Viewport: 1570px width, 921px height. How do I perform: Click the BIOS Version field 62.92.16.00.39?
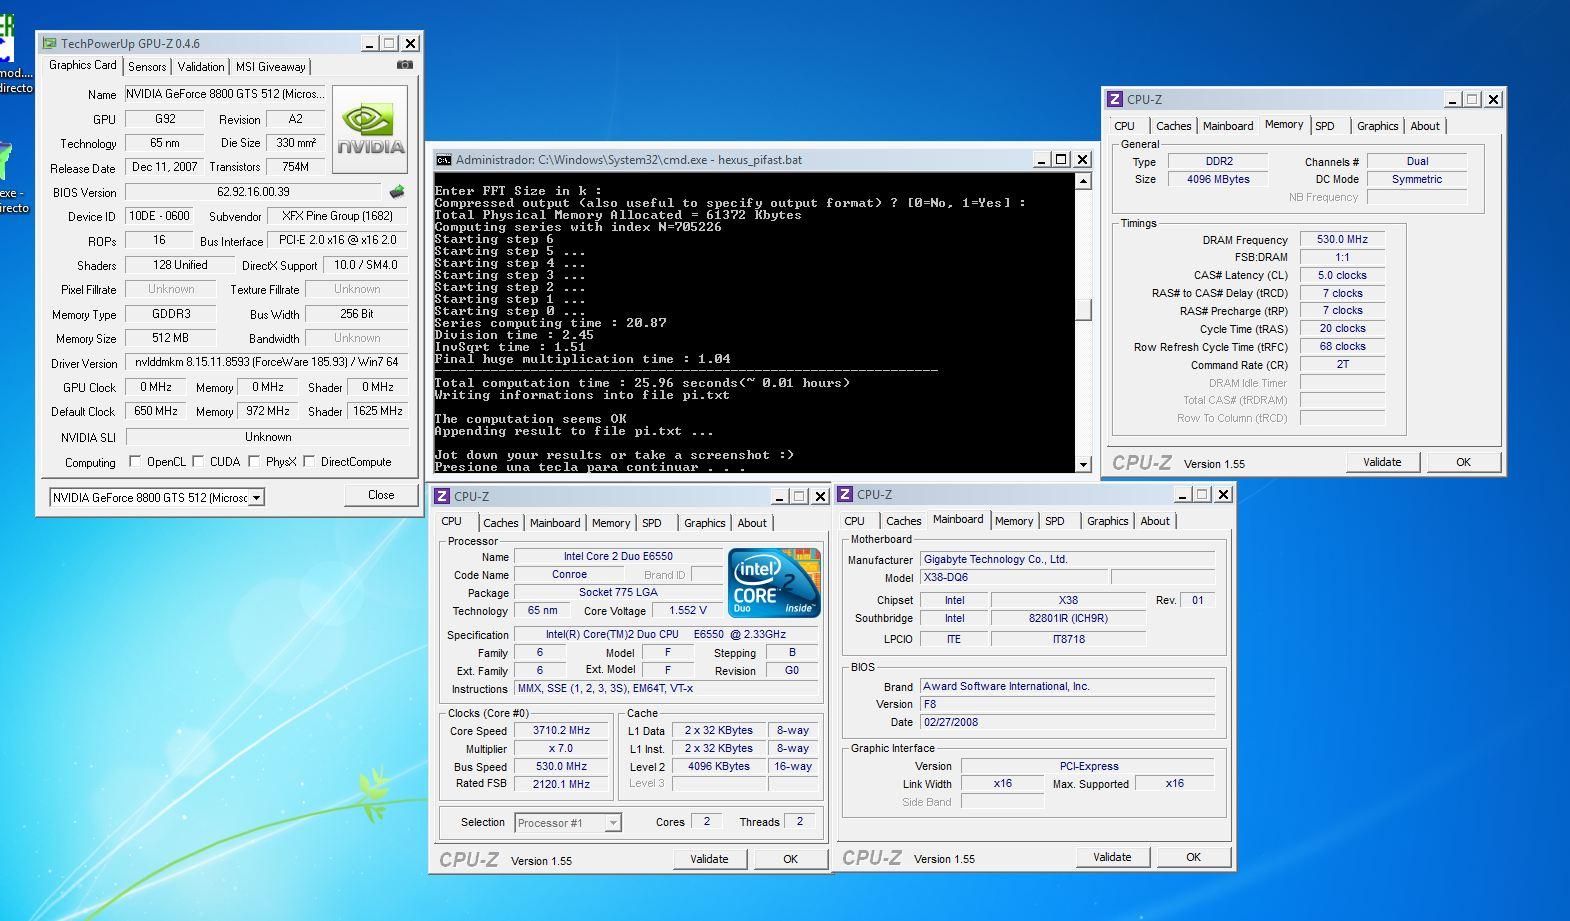pos(253,192)
